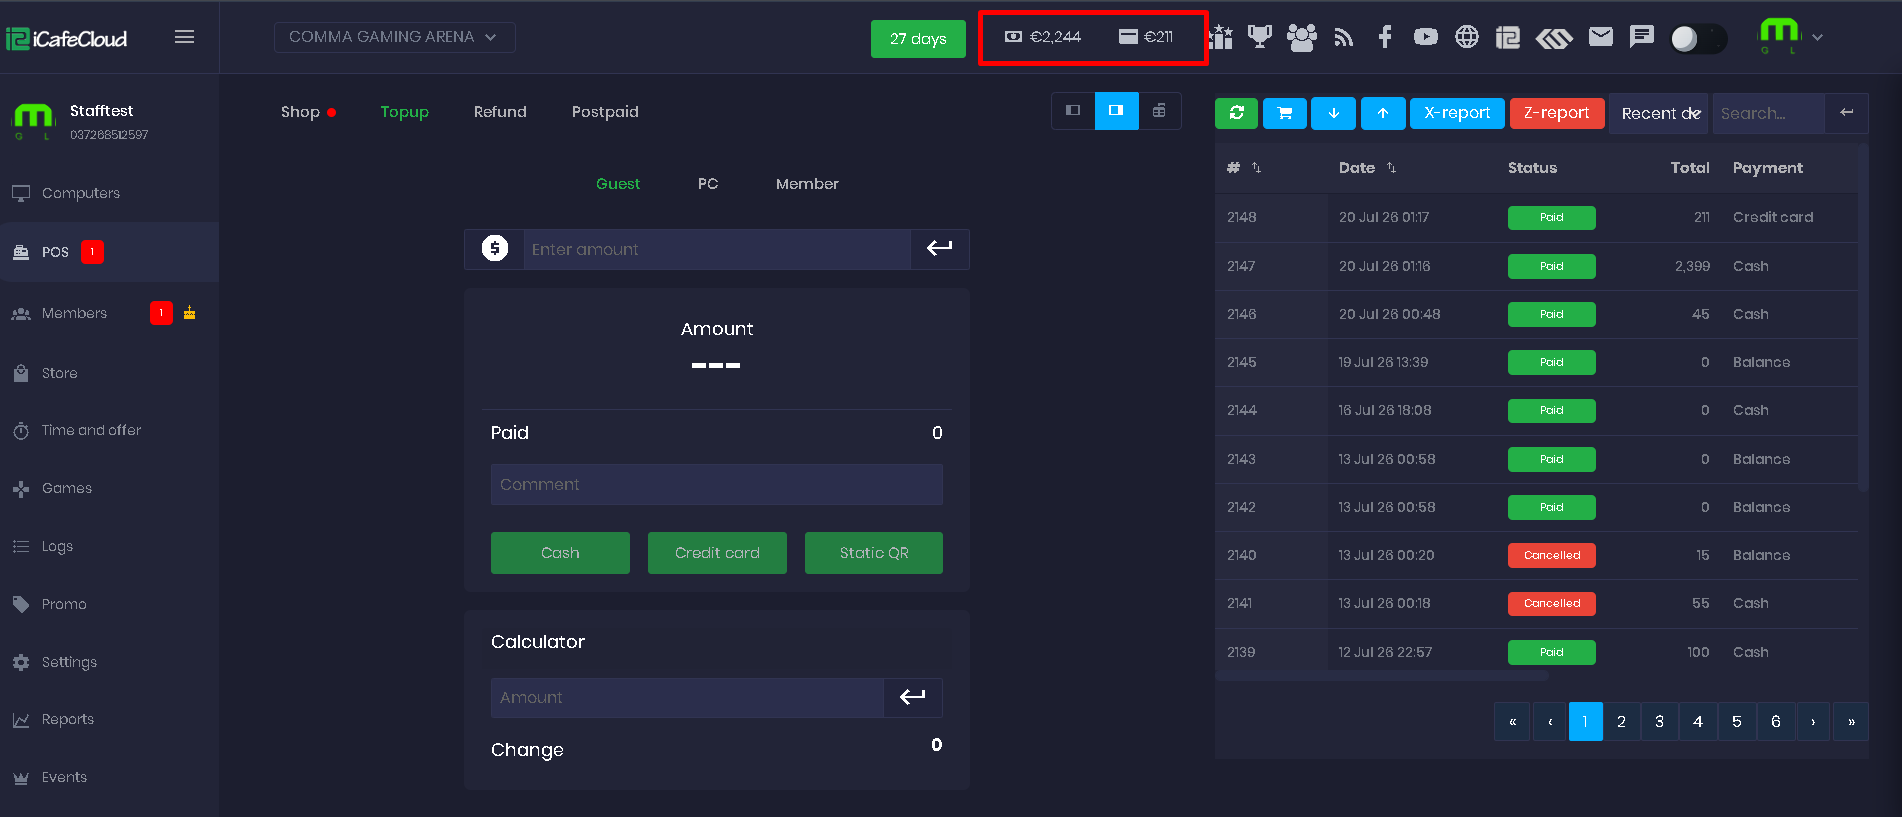
Task: Open the COMMA GAMING ARENA dropdown
Action: click(x=395, y=37)
